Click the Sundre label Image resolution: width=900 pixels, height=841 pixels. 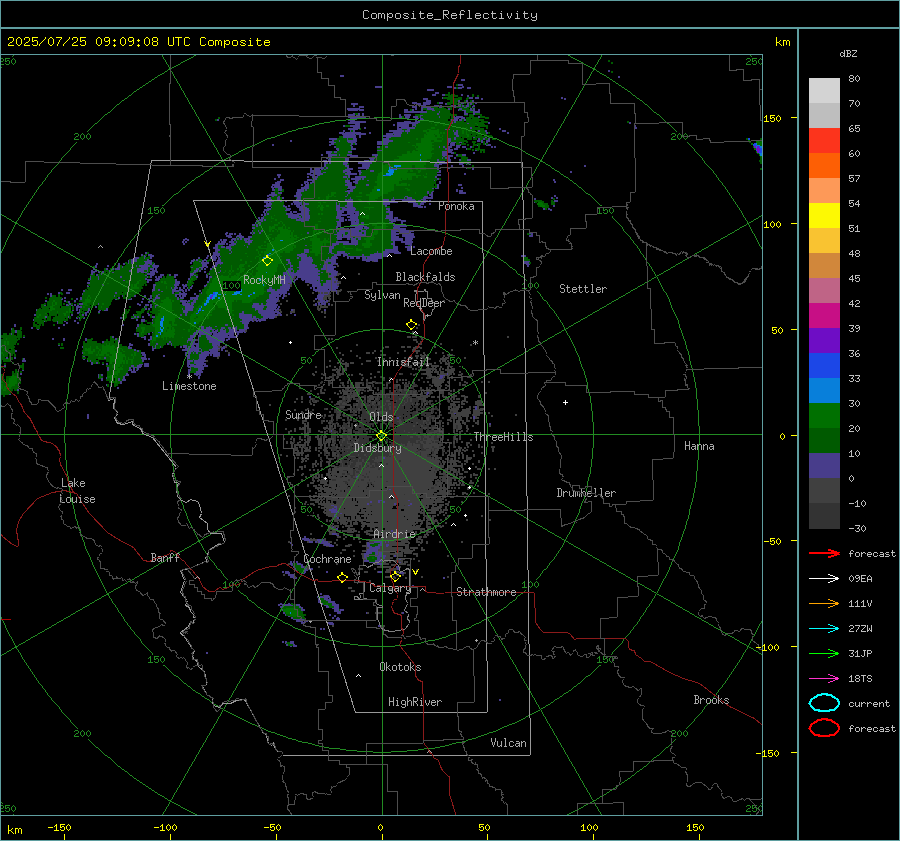click(304, 414)
